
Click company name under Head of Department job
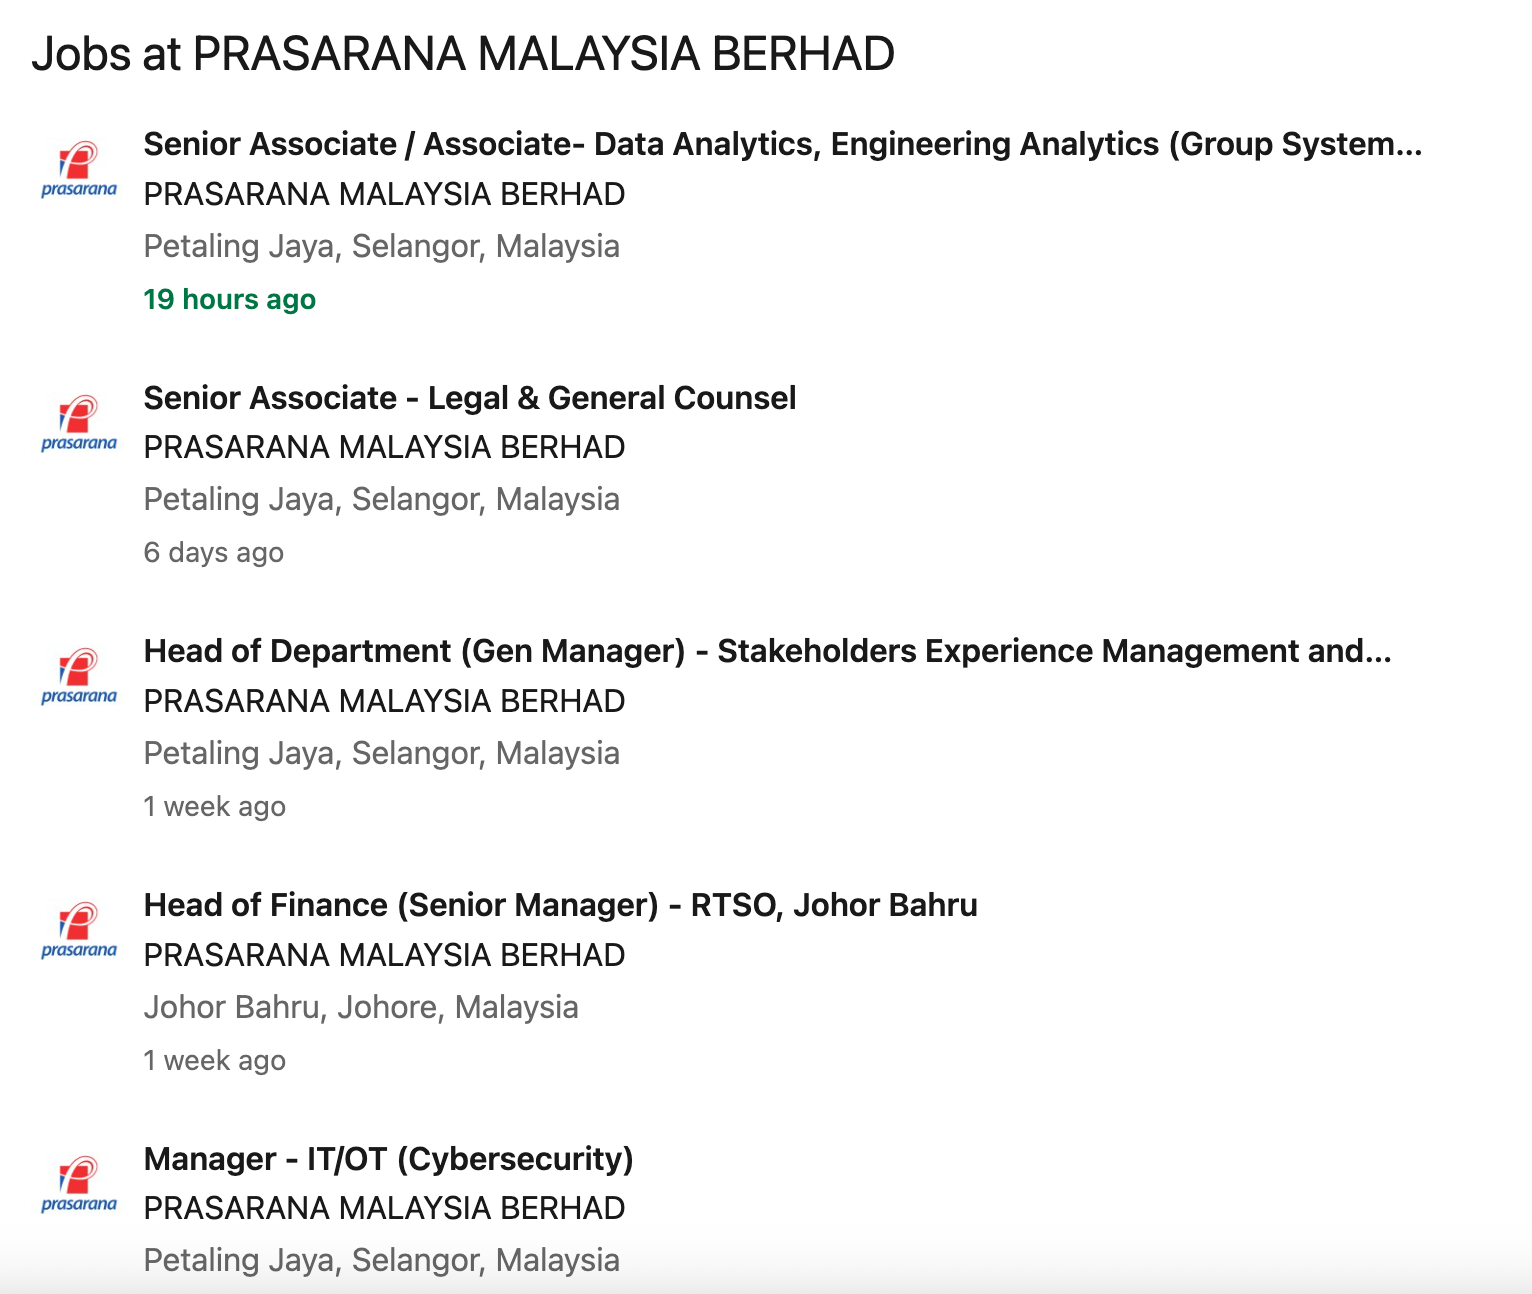(x=384, y=701)
